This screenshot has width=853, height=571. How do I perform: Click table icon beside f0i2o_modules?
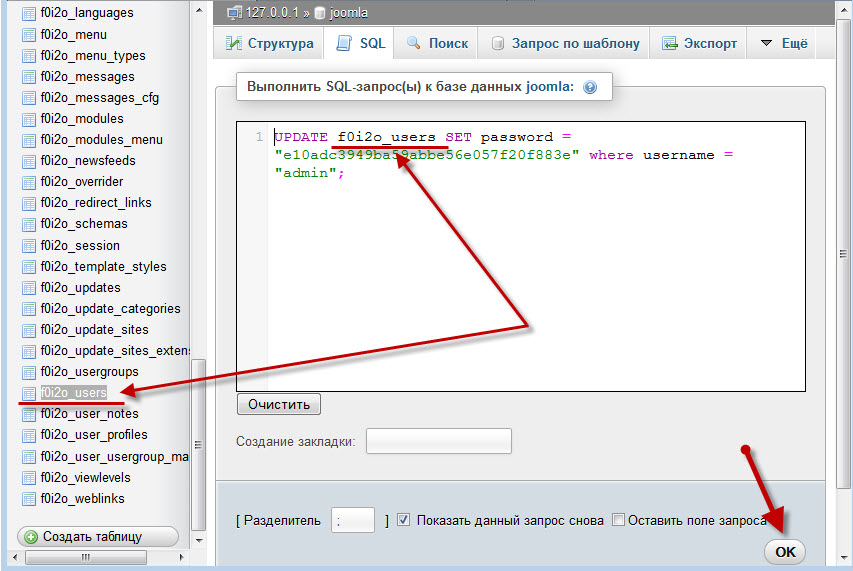(29, 120)
